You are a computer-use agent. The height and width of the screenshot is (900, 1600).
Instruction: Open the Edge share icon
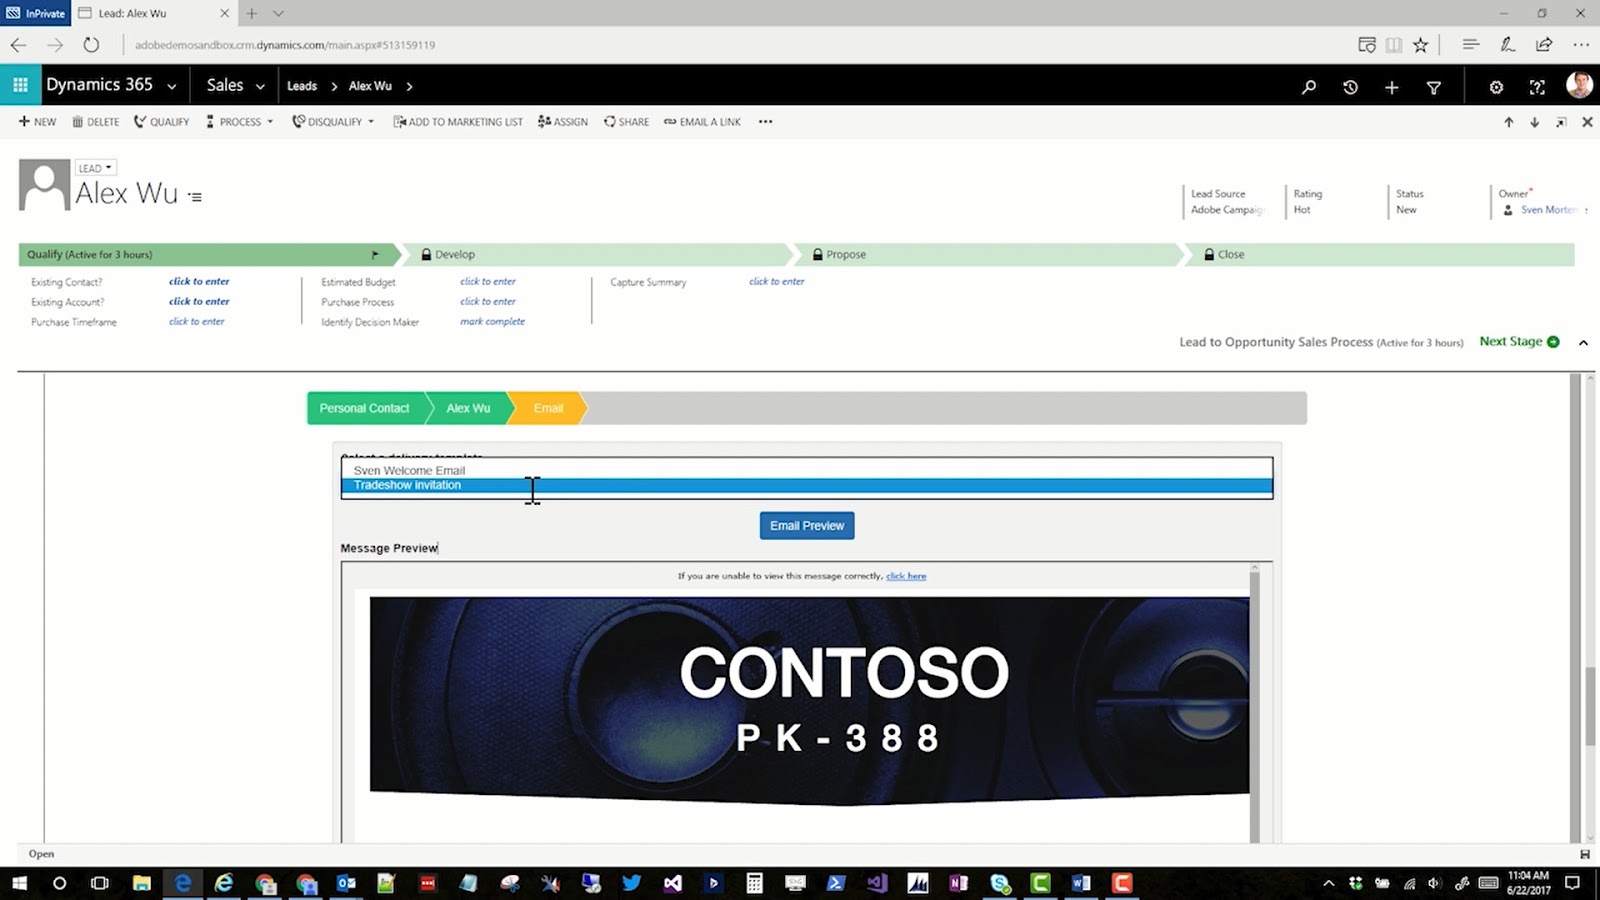1544,45
